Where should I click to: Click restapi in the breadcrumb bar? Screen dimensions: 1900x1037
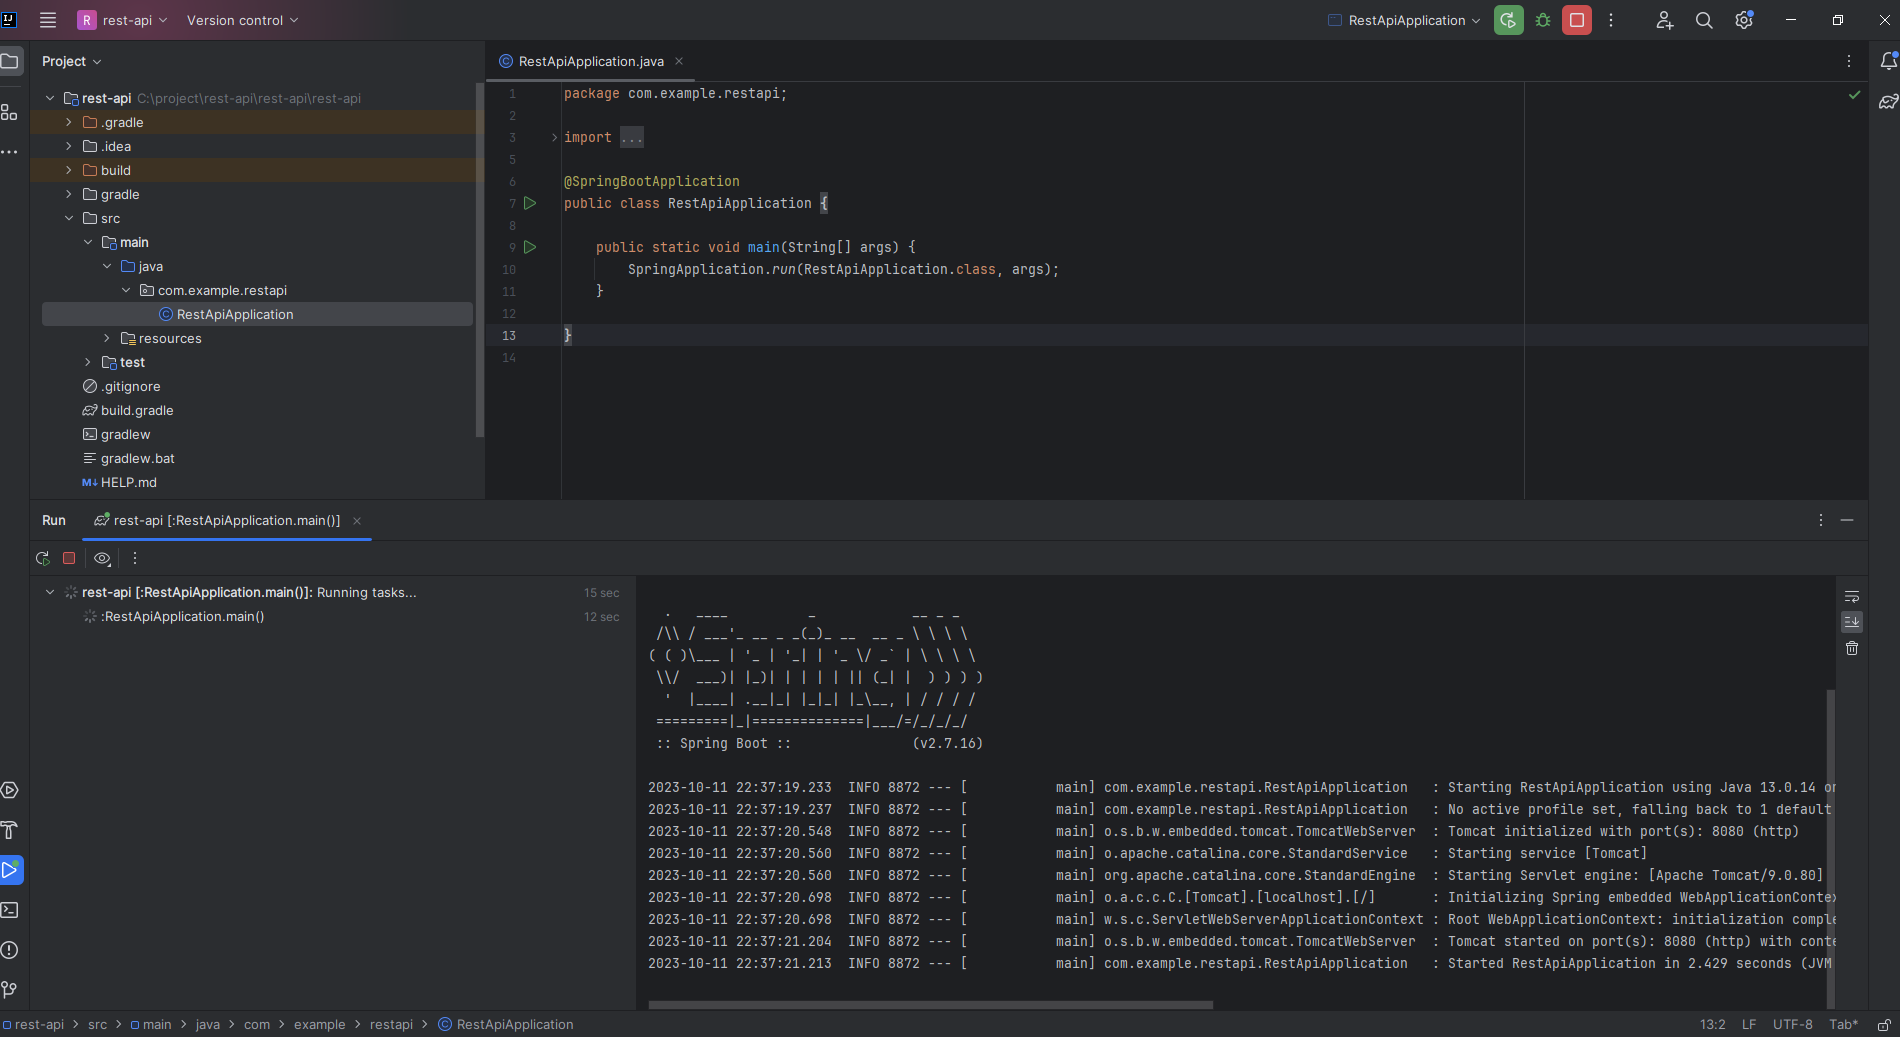(x=391, y=1025)
